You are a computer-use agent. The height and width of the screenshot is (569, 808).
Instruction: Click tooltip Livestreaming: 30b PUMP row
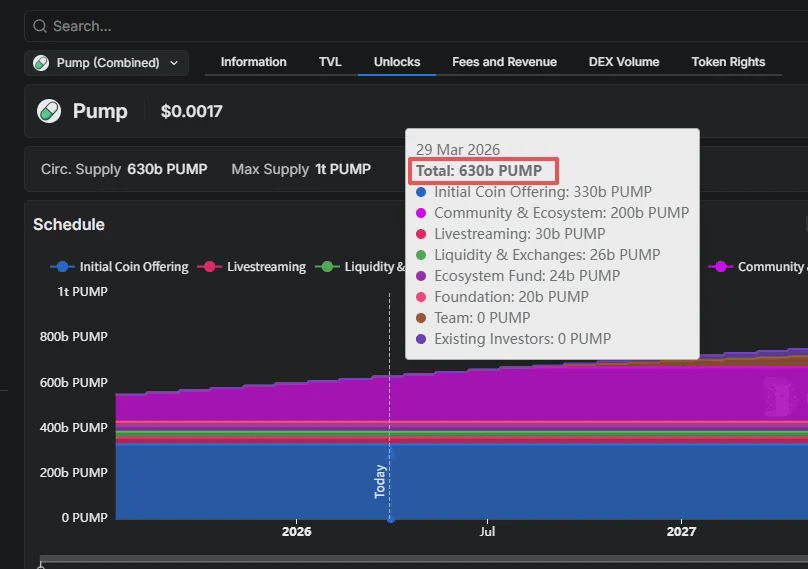[511, 233]
